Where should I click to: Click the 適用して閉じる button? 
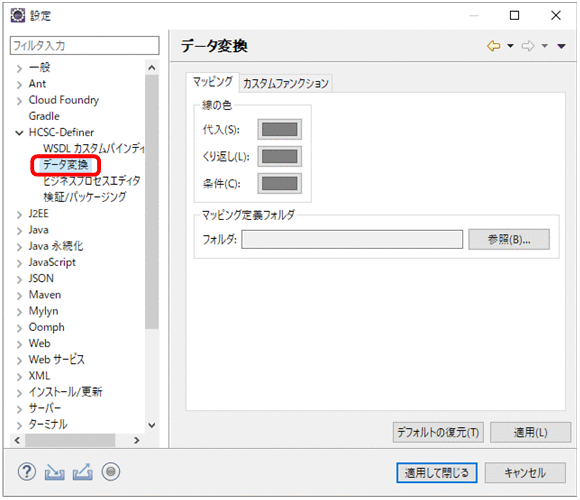pyautogui.click(x=437, y=473)
